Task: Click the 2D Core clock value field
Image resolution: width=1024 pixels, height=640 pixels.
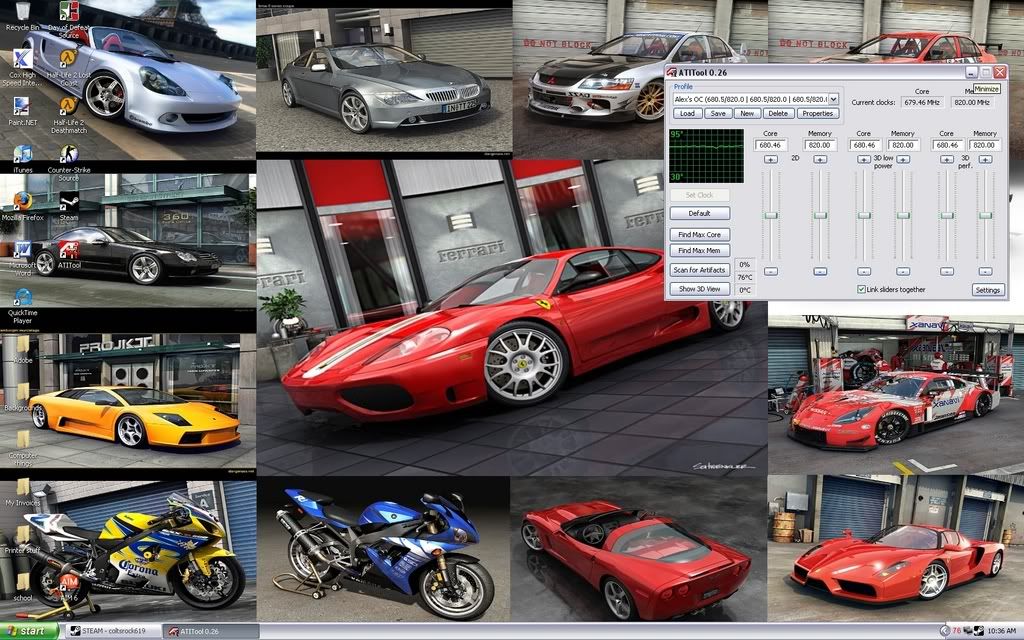Action: coord(771,145)
